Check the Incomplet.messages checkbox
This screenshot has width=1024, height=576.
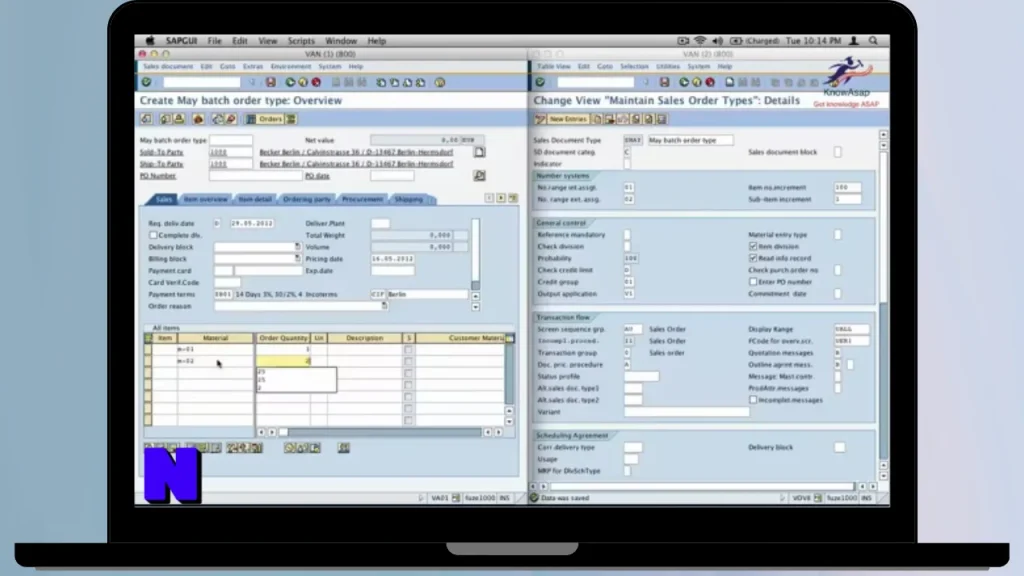pos(753,400)
